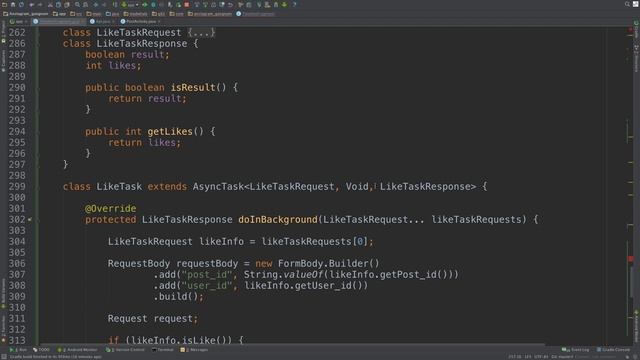
Task: Click the @Override annotation text
Action: click(111, 209)
